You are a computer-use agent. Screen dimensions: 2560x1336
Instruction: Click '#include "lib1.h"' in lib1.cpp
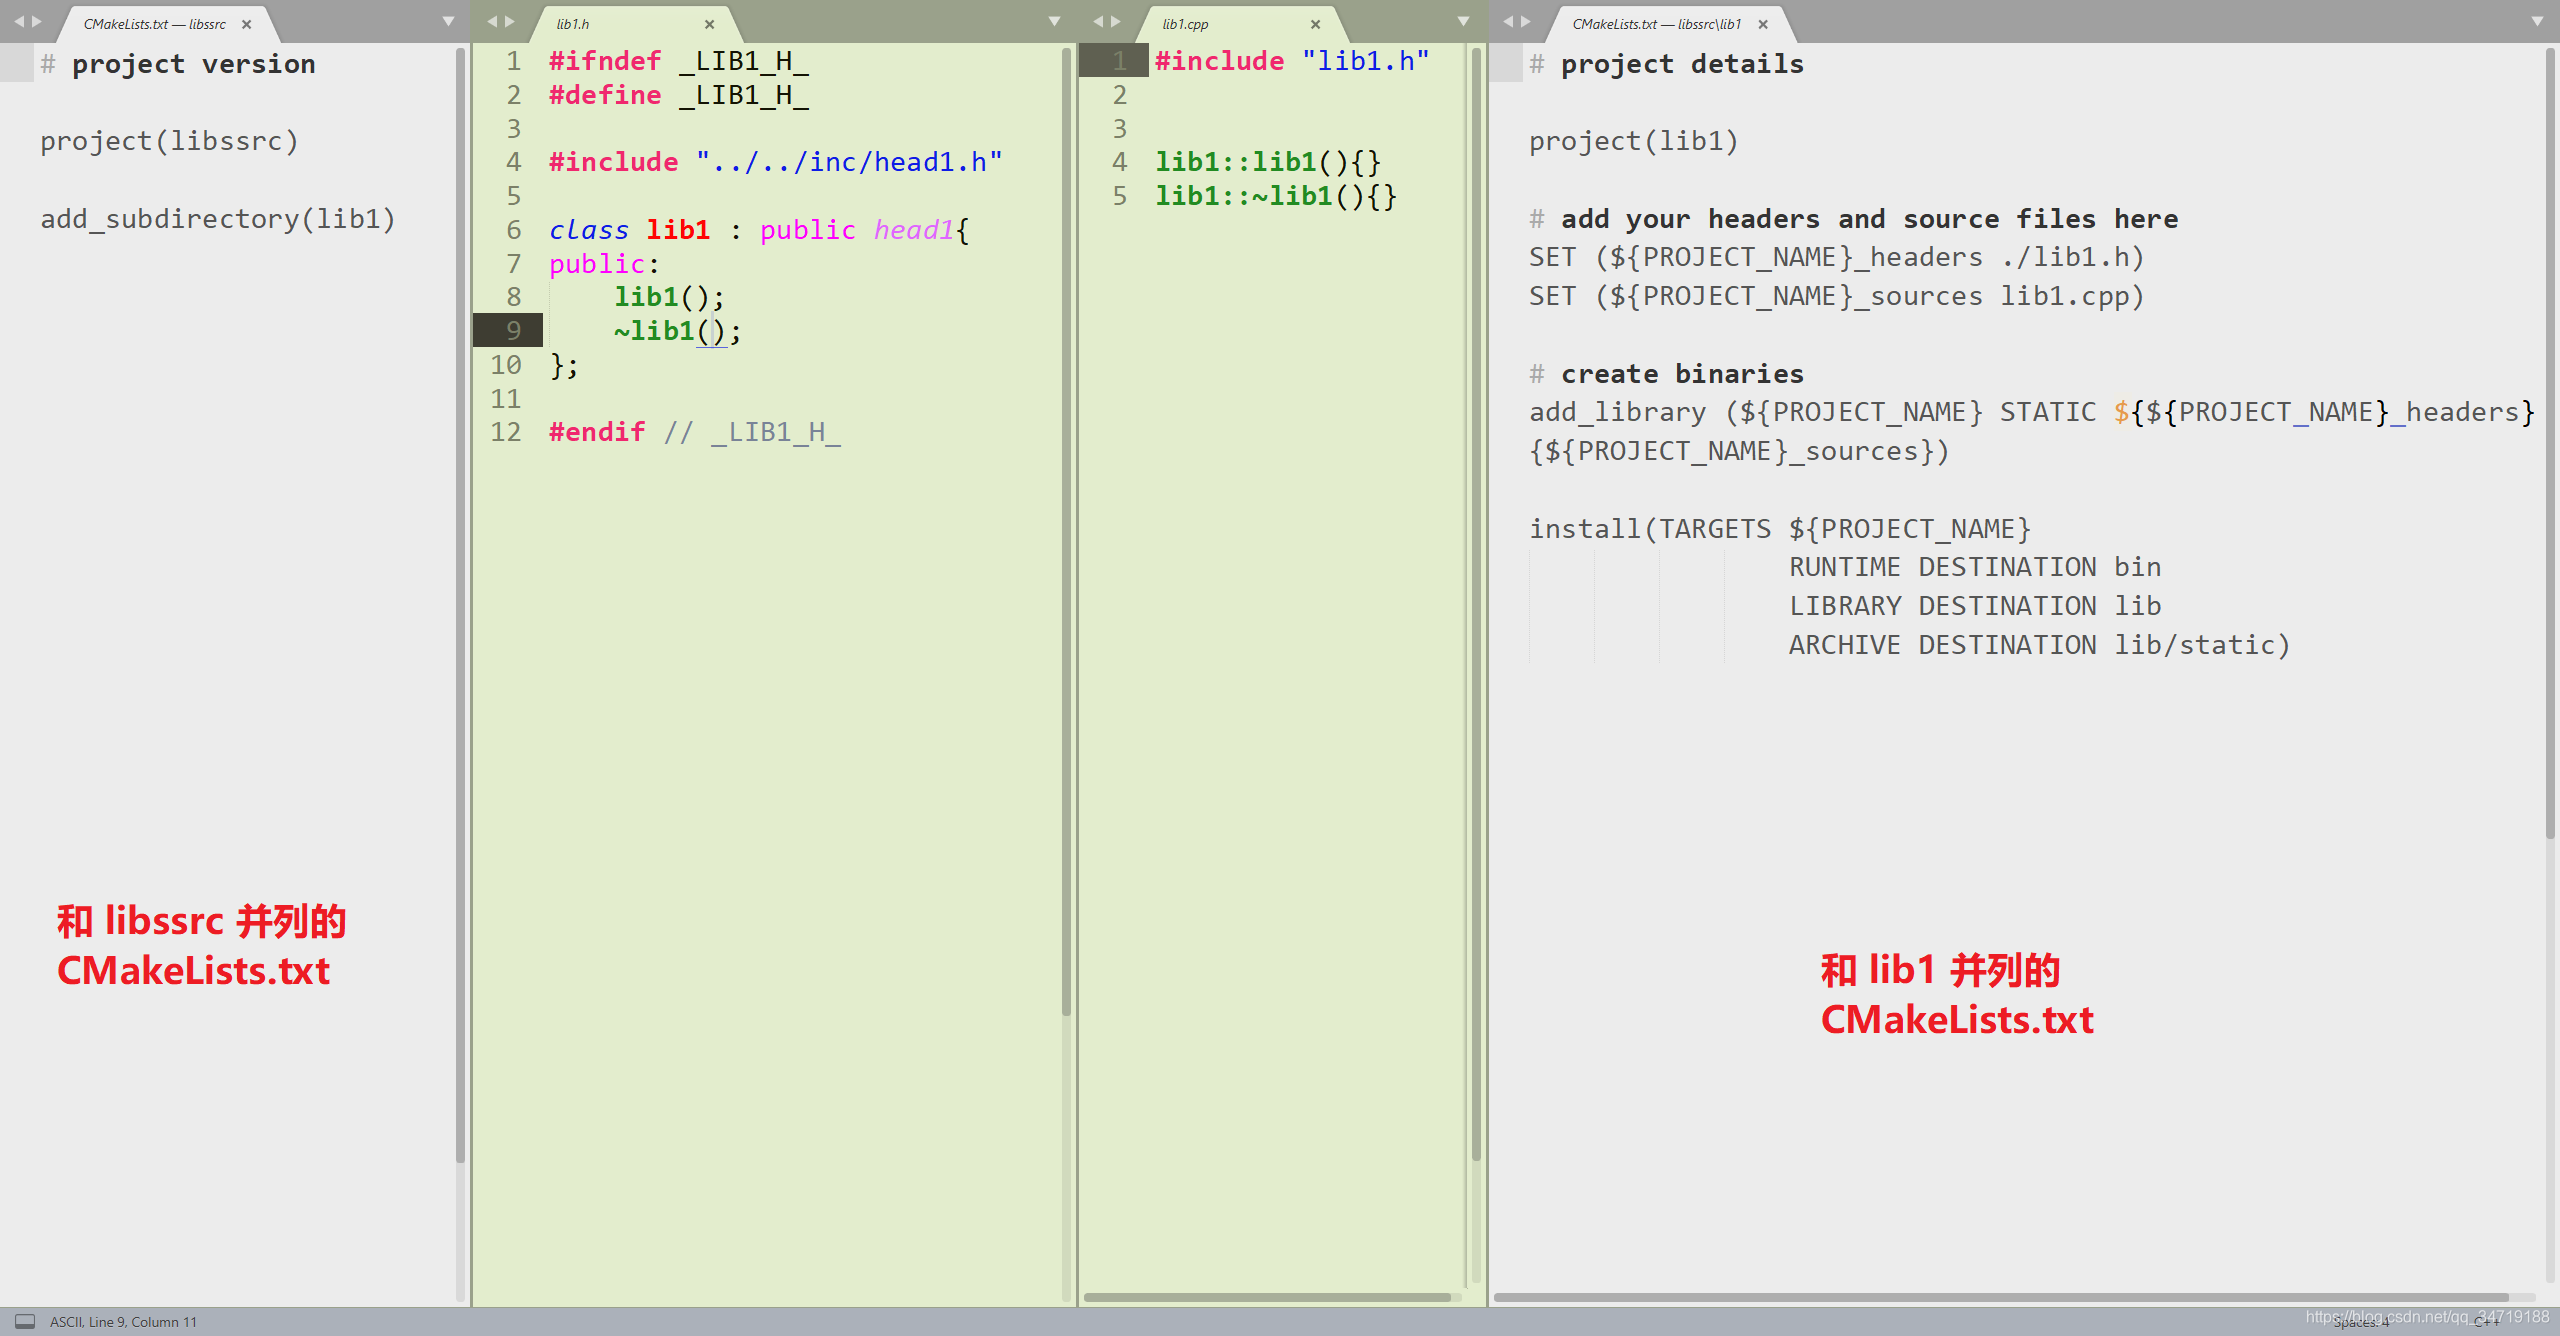[1292, 61]
